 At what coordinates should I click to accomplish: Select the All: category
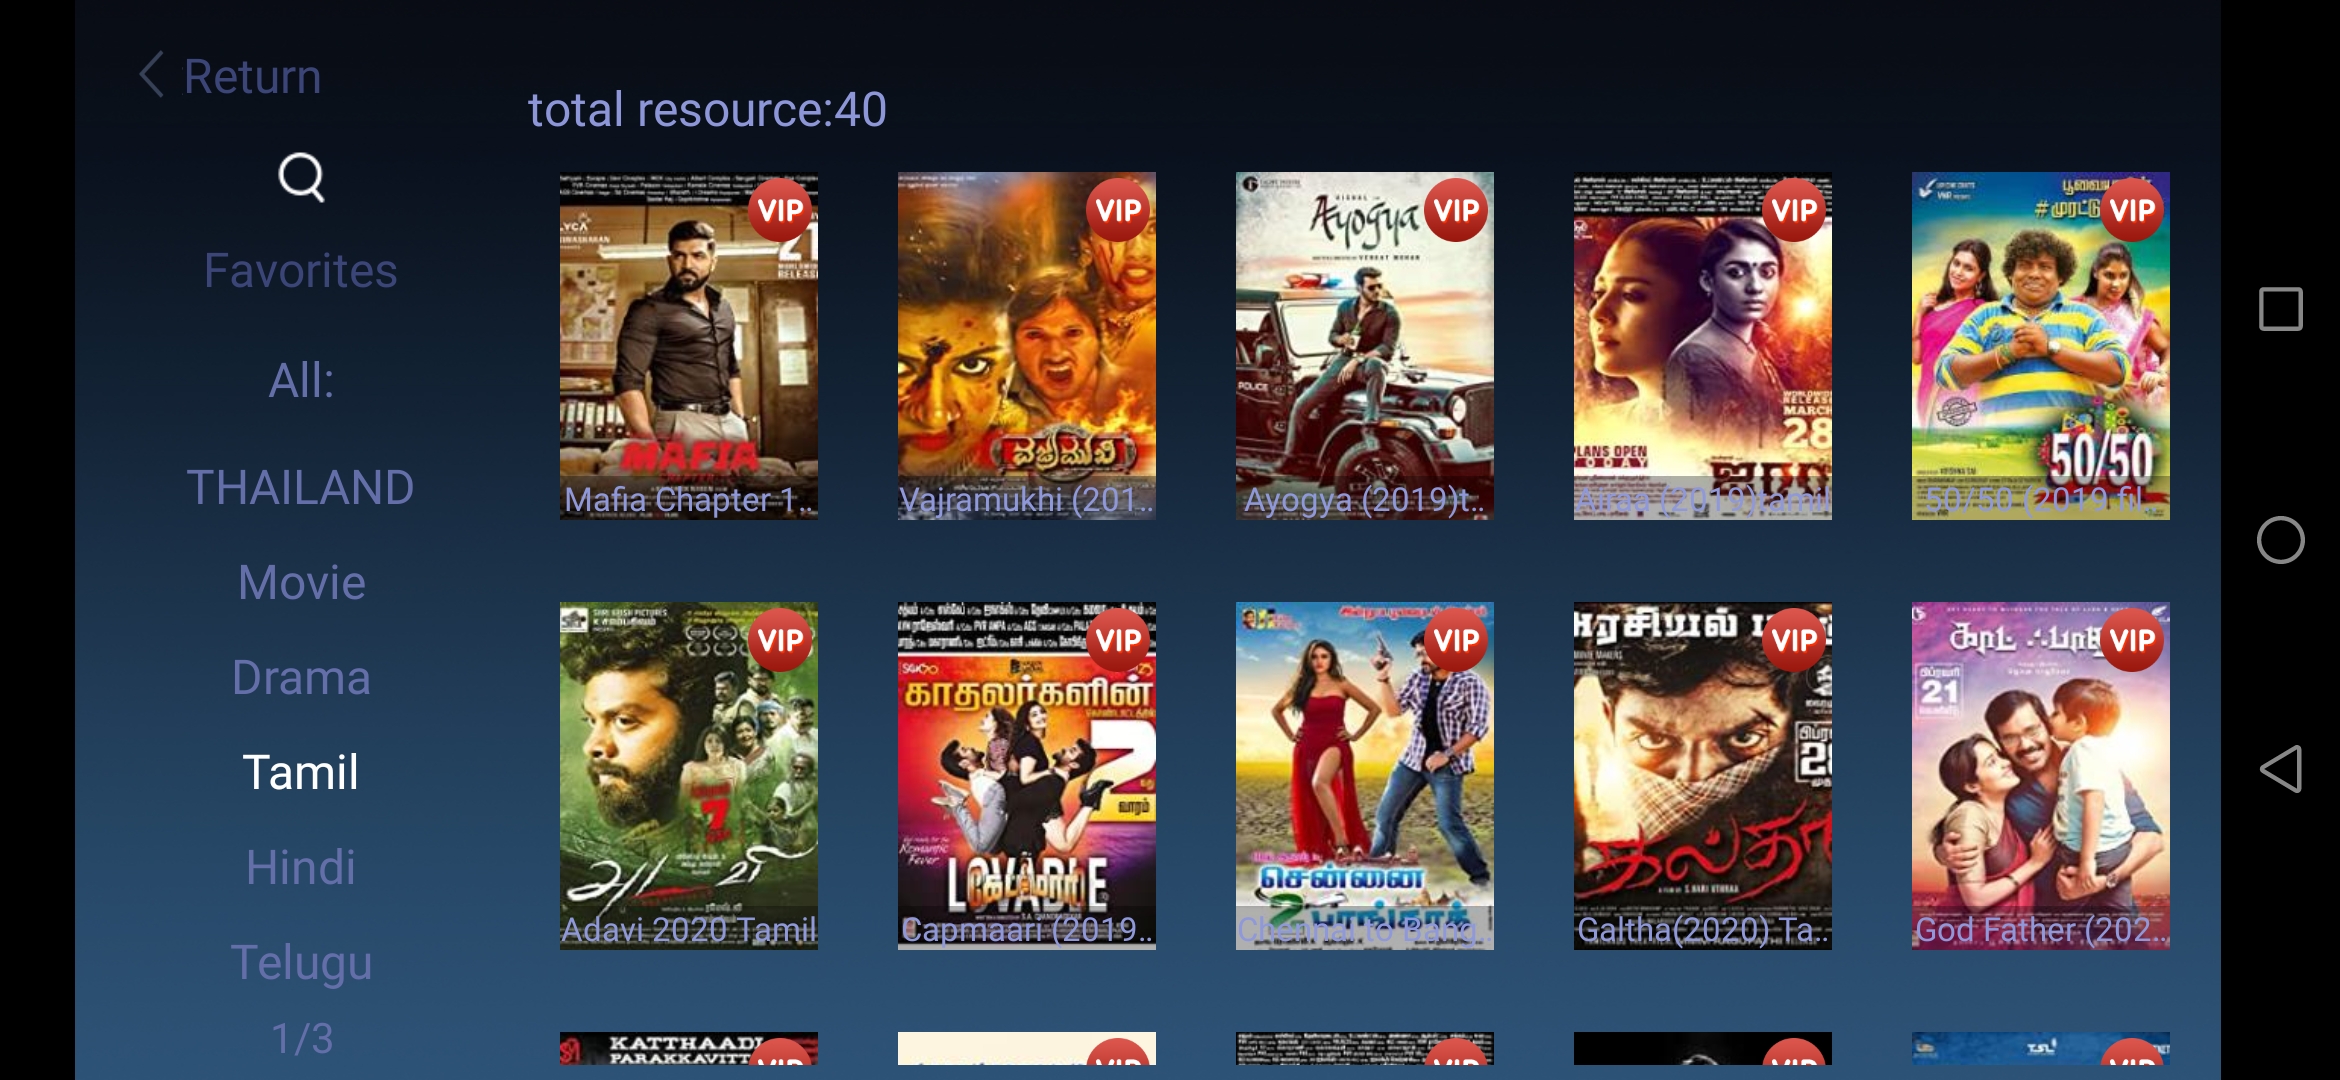(301, 380)
